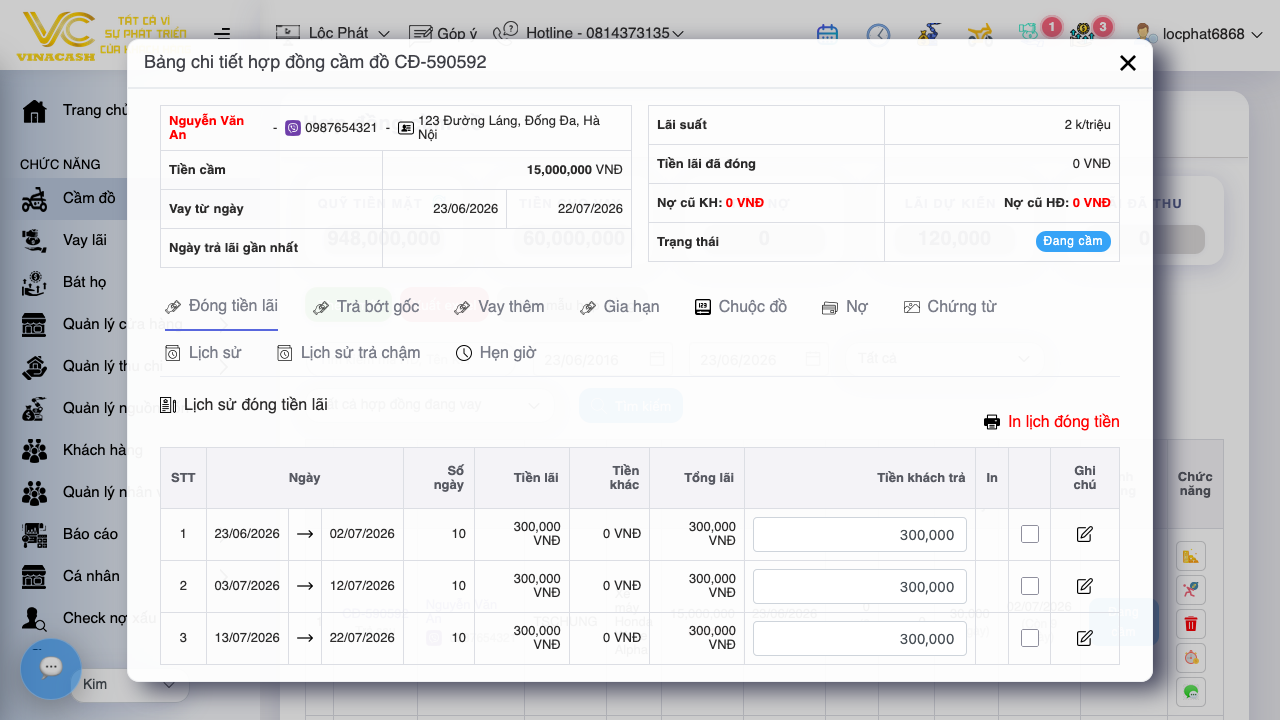Open Bát họ in the sidebar

coord(64,282)
